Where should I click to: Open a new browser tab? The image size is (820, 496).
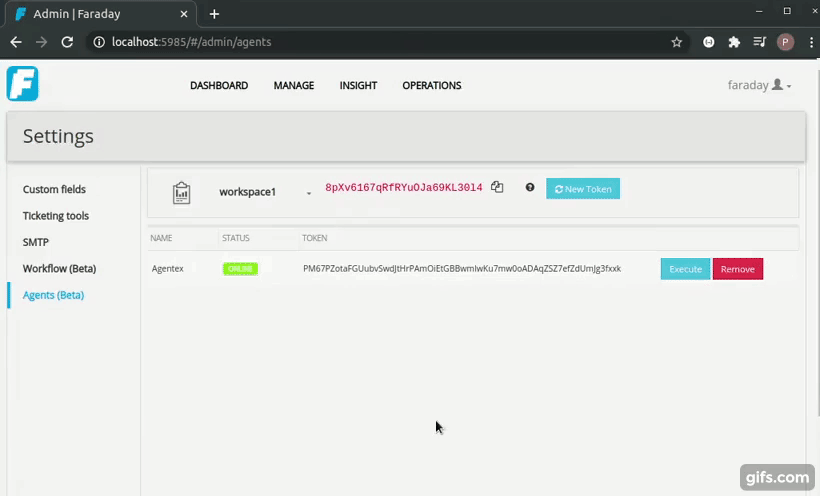pyautogui.click(x=214, y=14)
